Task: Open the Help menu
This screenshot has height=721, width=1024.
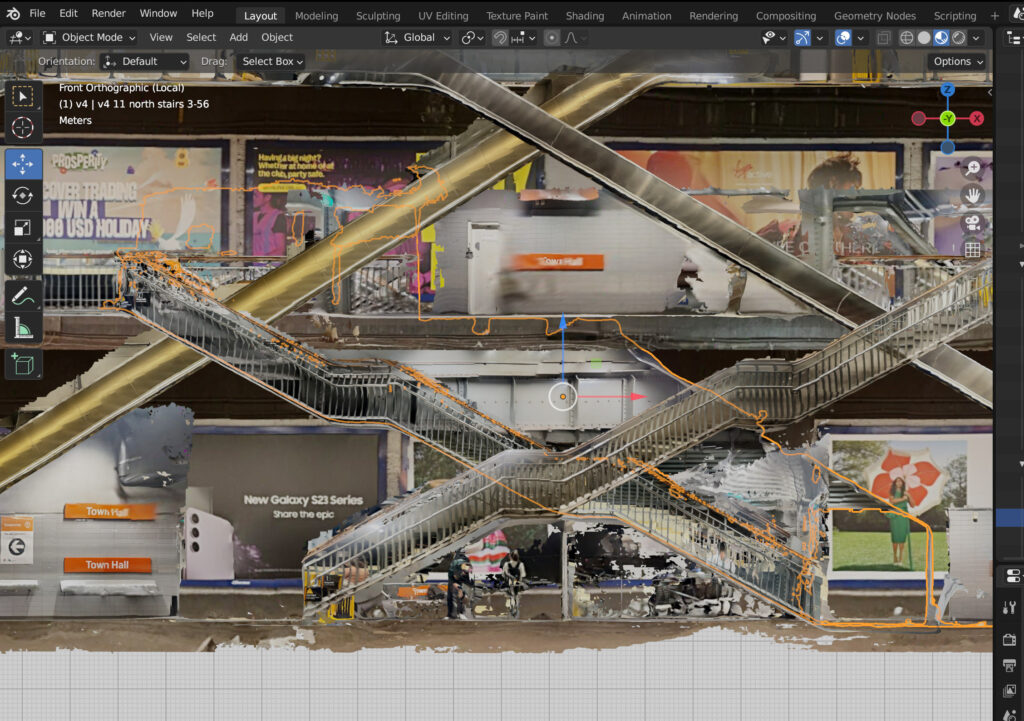Action: tap(202, 13)
